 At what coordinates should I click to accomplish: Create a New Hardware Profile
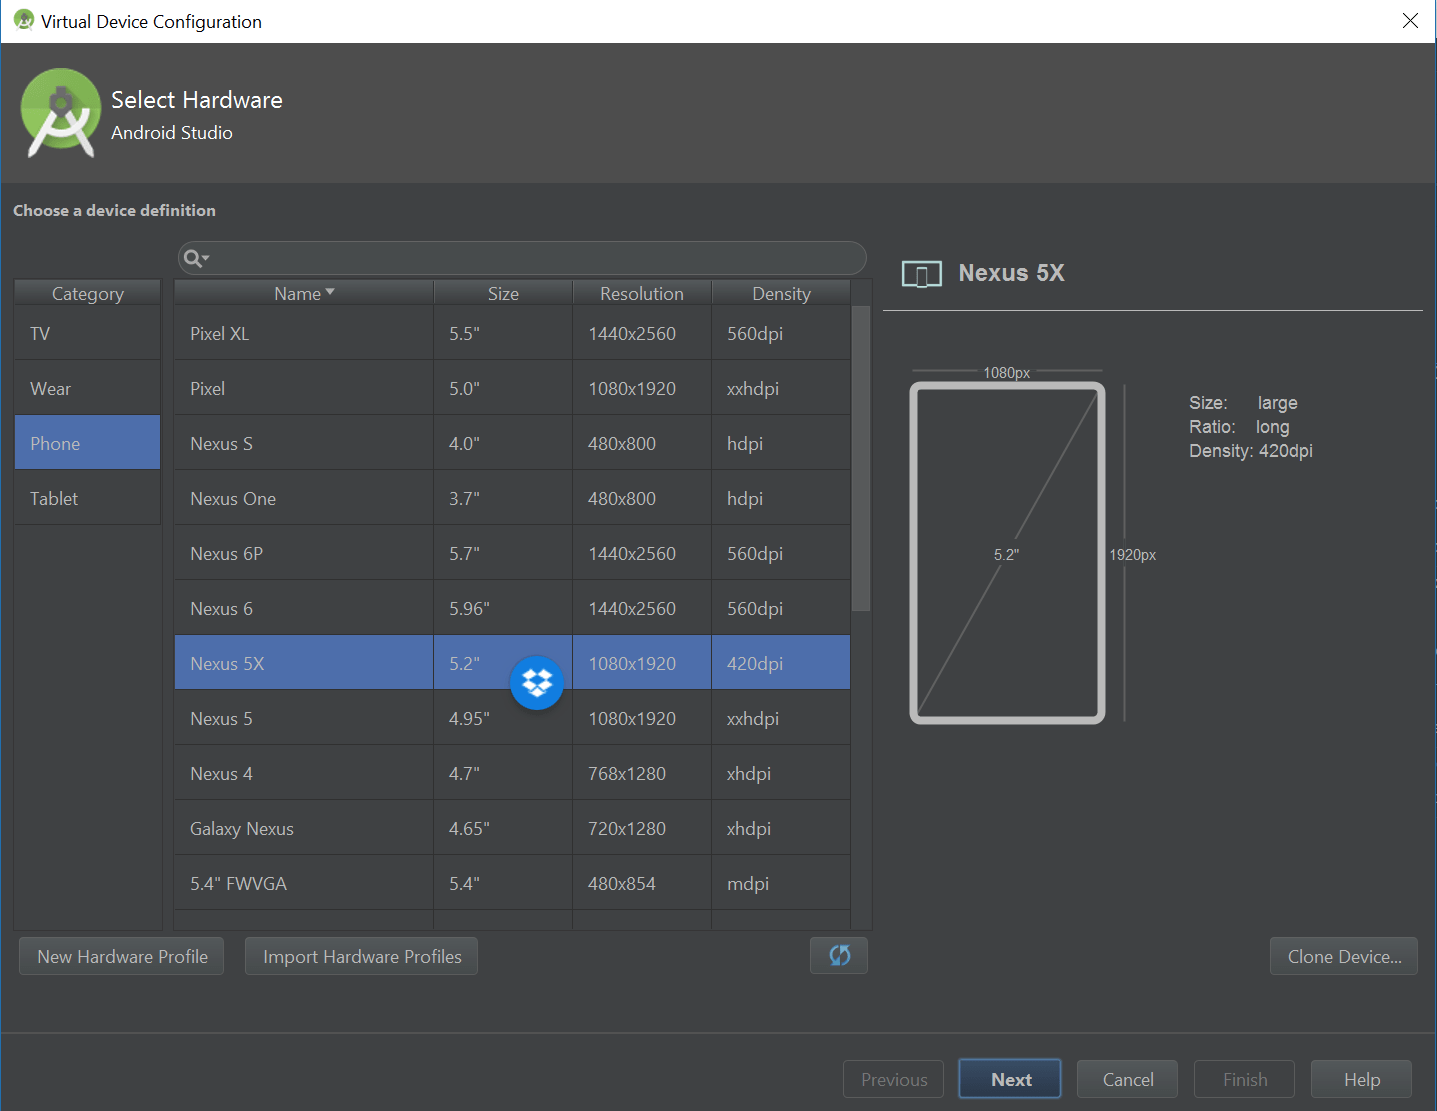point(120,955)
